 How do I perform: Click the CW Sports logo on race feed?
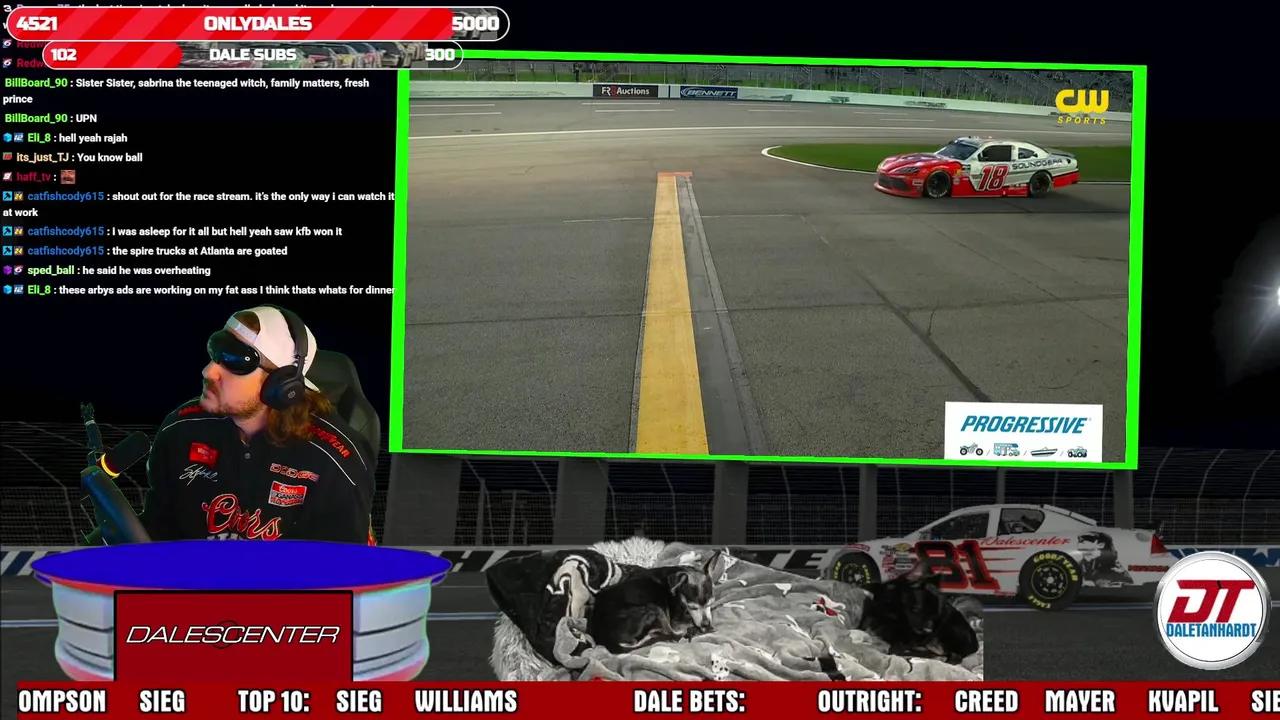pyautogui.click(x=1082, y=106)
